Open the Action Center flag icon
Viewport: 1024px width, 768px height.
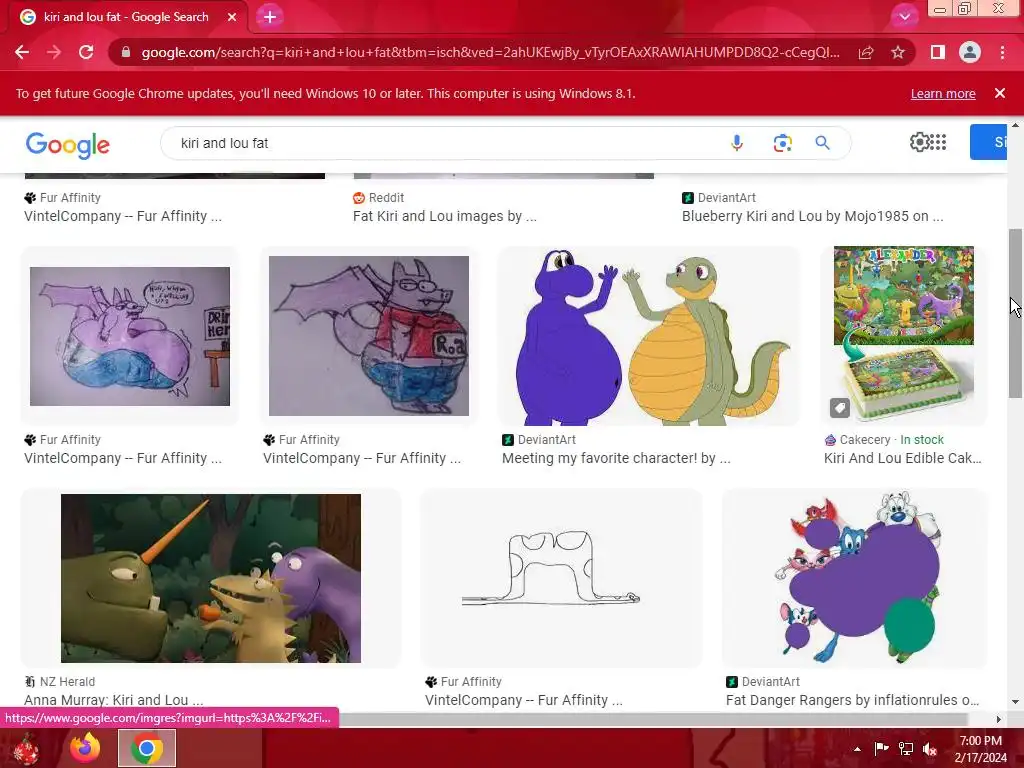881,749
